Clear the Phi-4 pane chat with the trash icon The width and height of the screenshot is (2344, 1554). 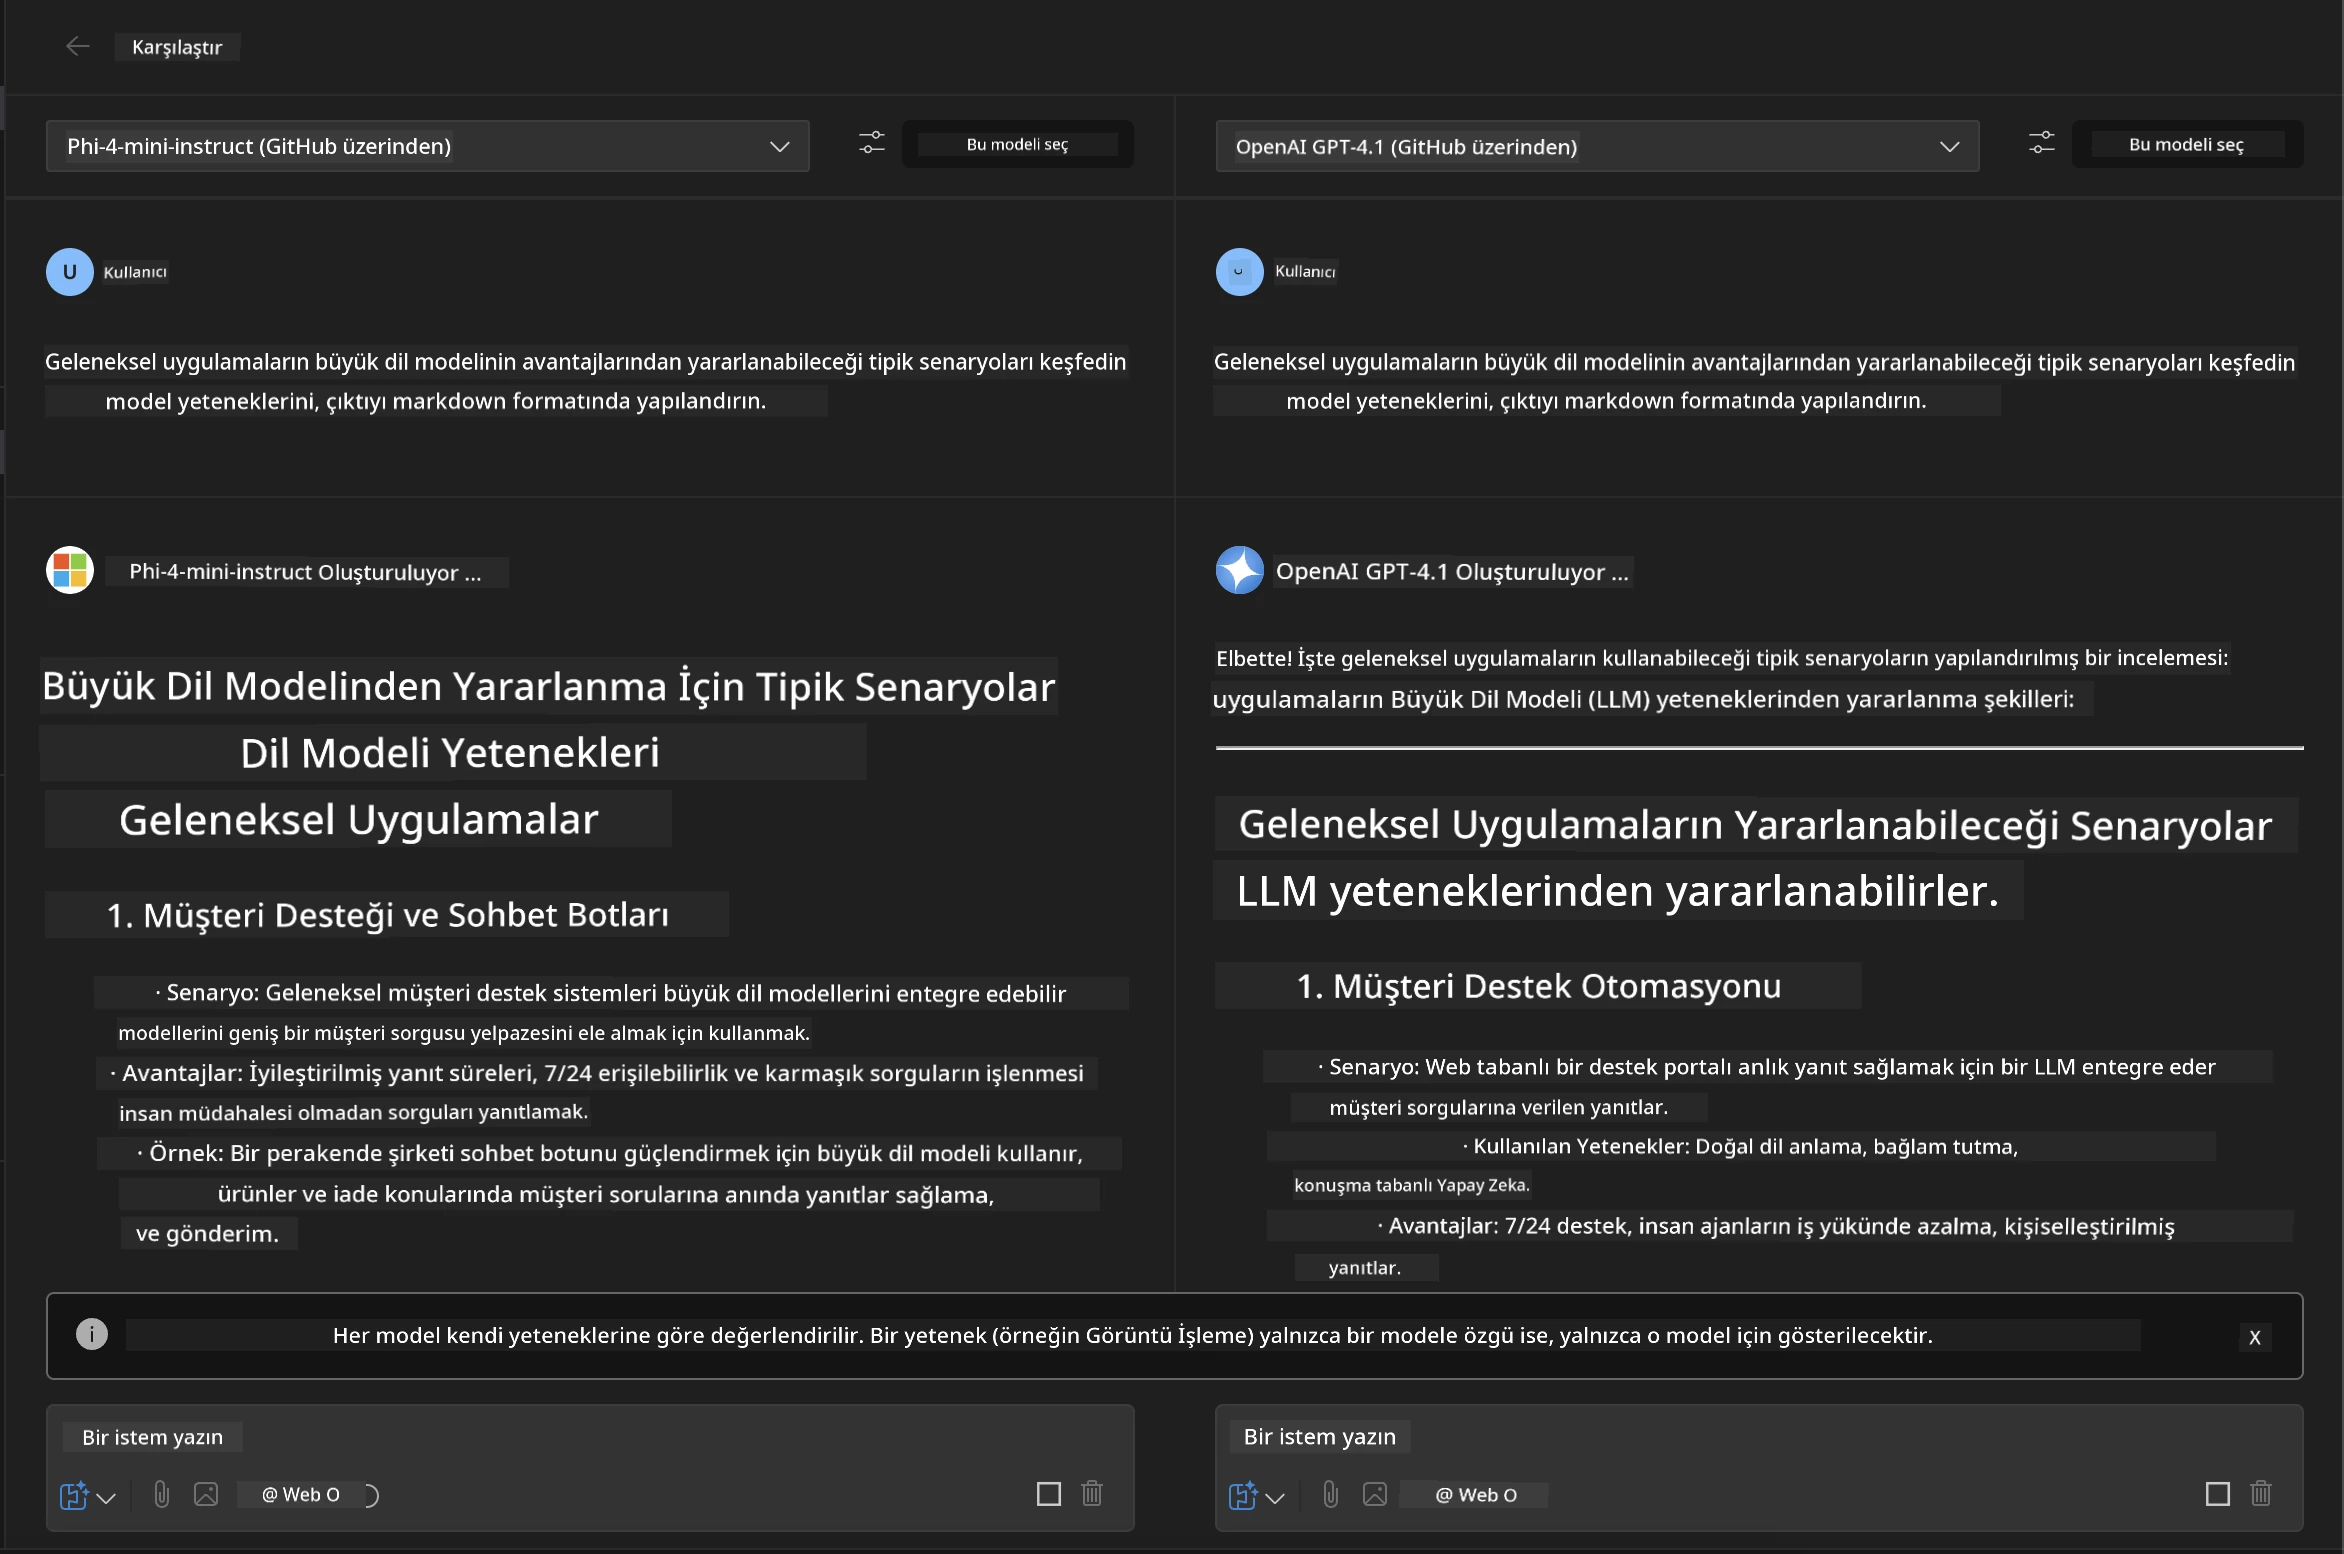click(x=1092, y=1493)
